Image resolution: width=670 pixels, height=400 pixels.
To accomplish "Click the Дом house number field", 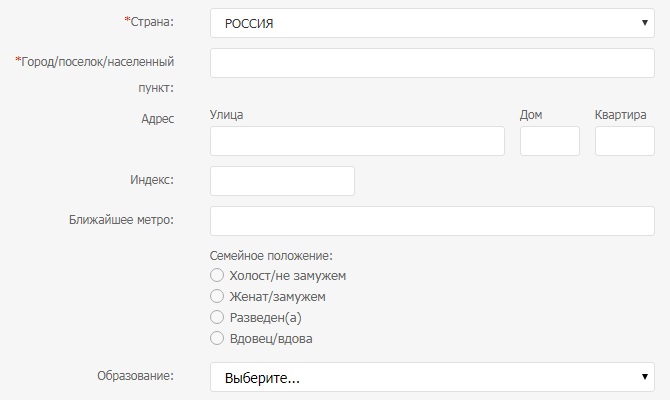I will tap(550, 141).
